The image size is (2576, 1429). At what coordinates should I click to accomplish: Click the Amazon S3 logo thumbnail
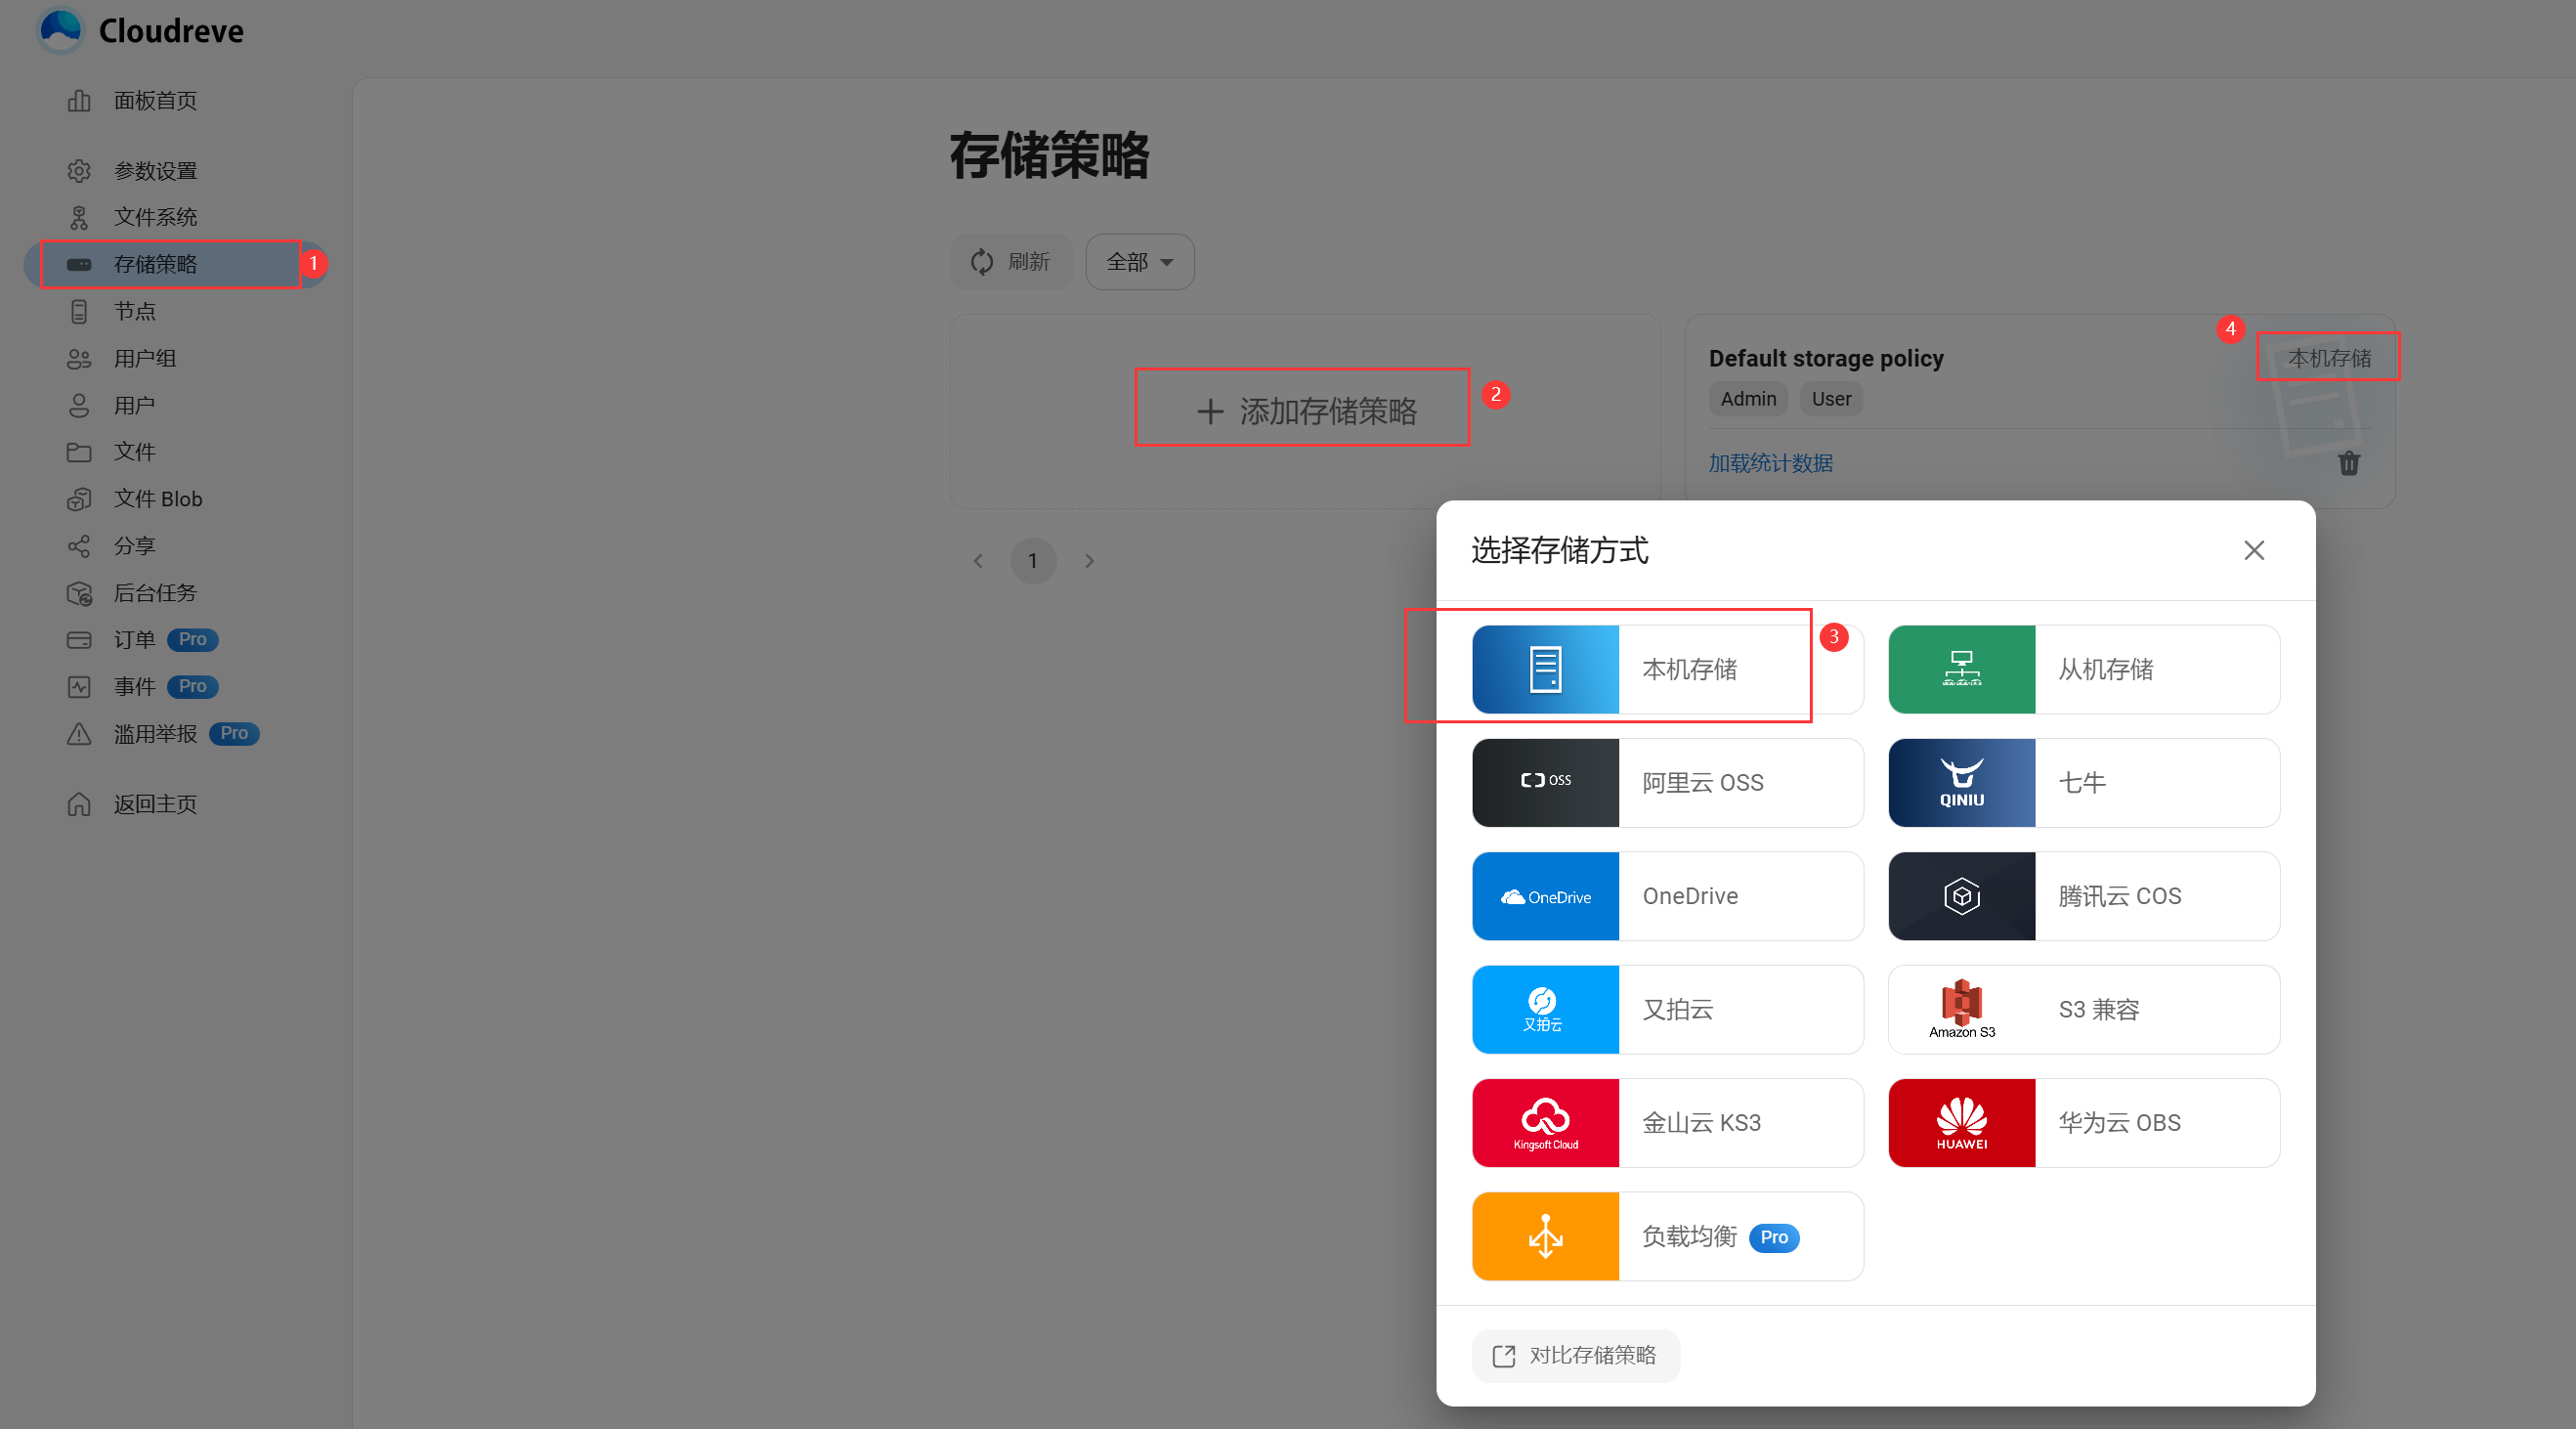(1961, 1009)
